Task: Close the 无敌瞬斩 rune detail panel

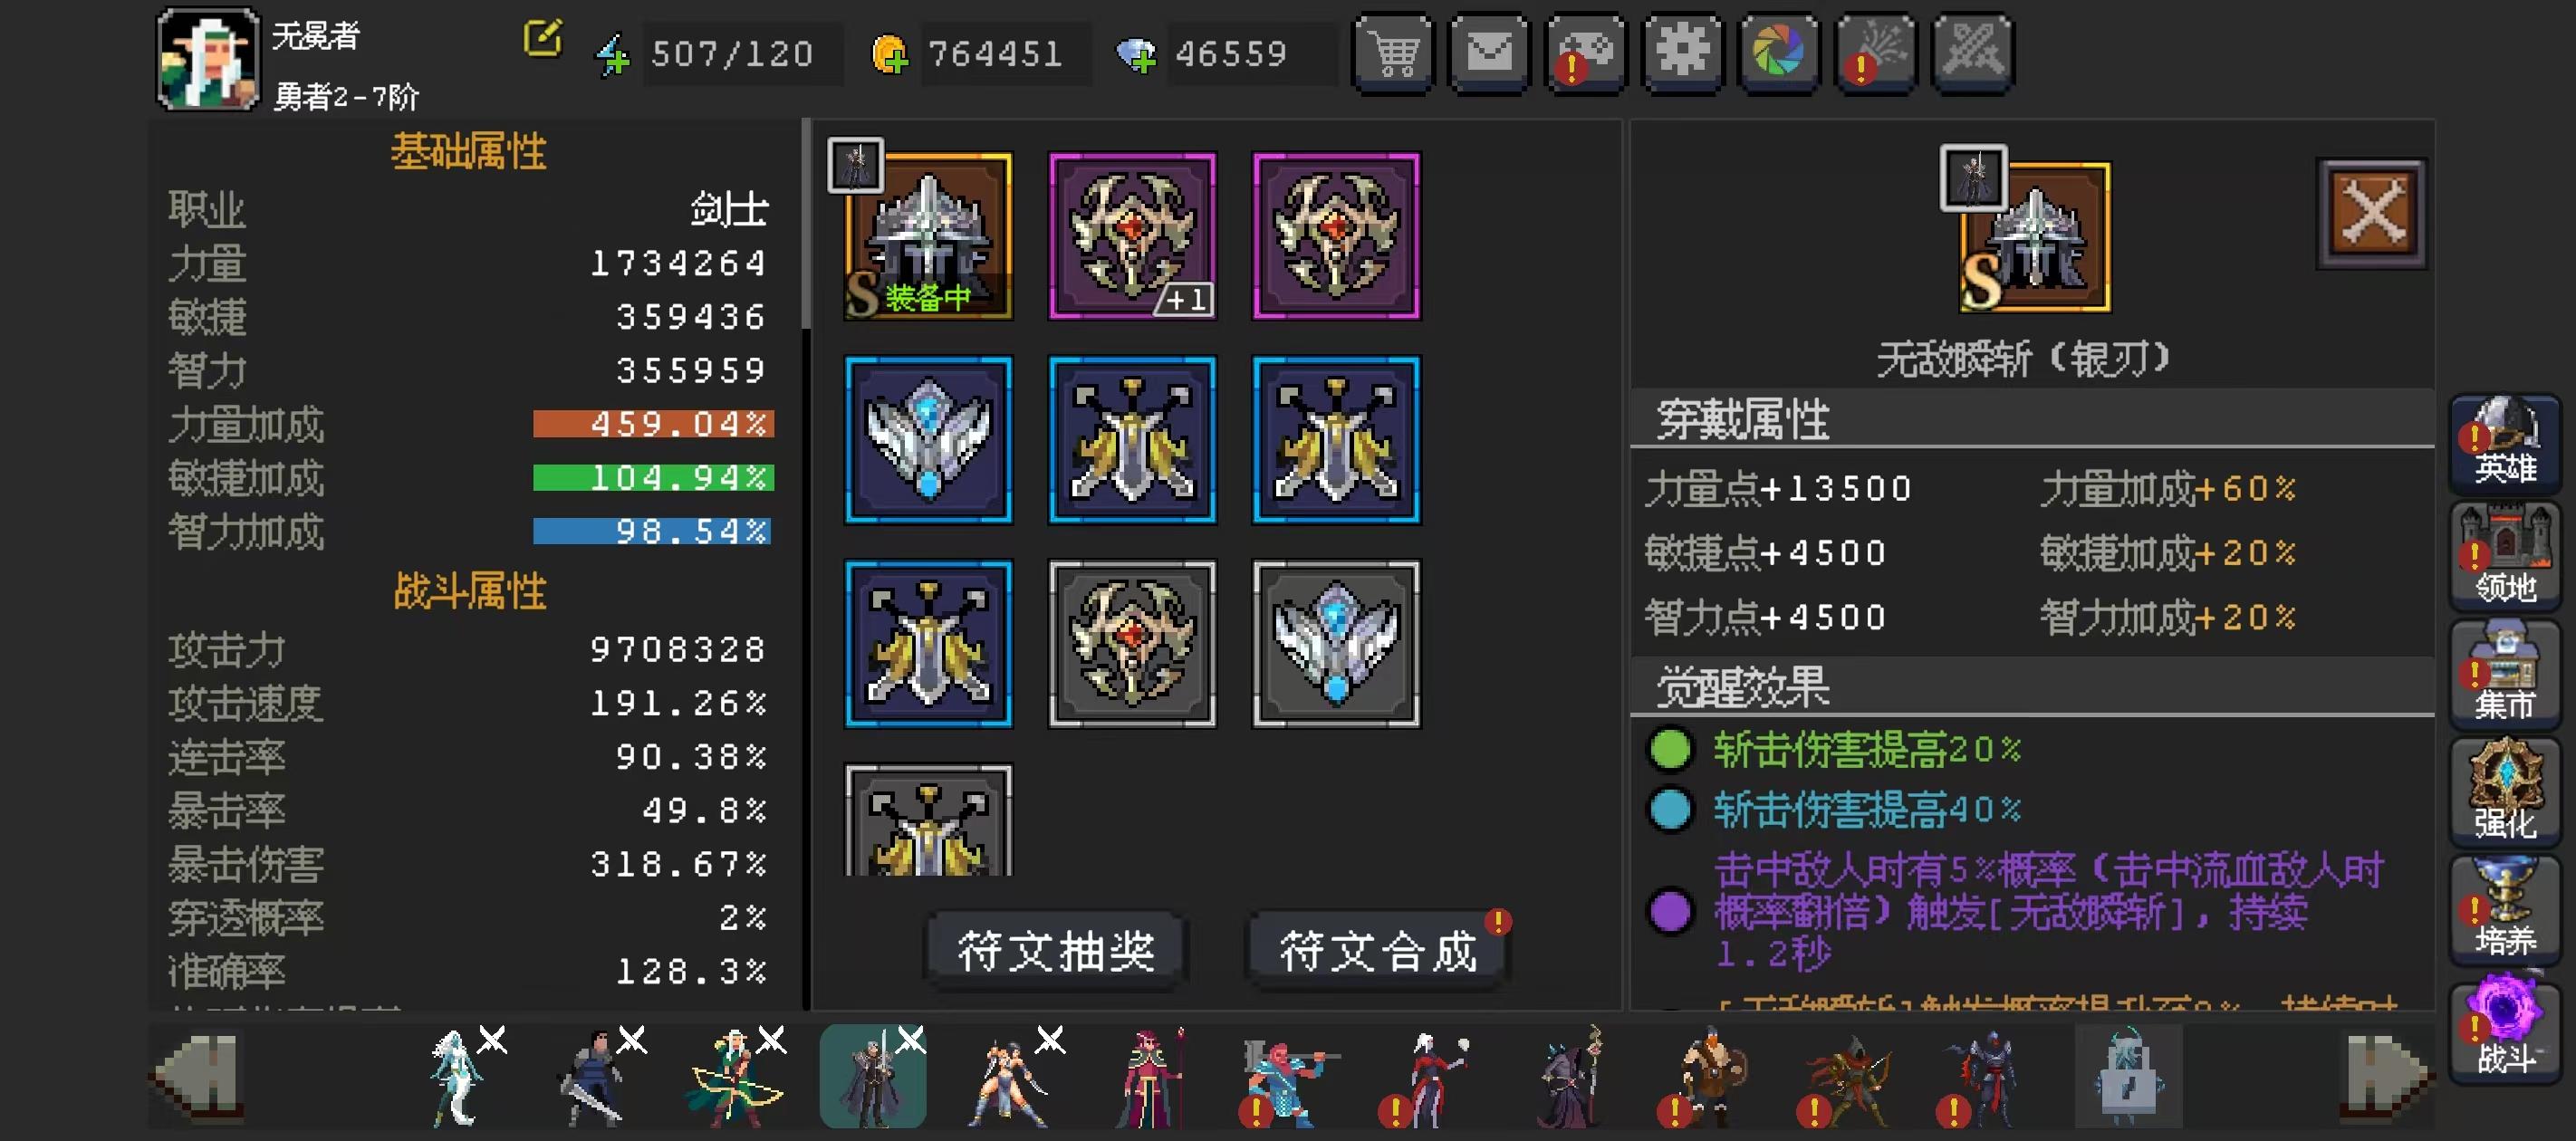Action: tap(2372, 213)
